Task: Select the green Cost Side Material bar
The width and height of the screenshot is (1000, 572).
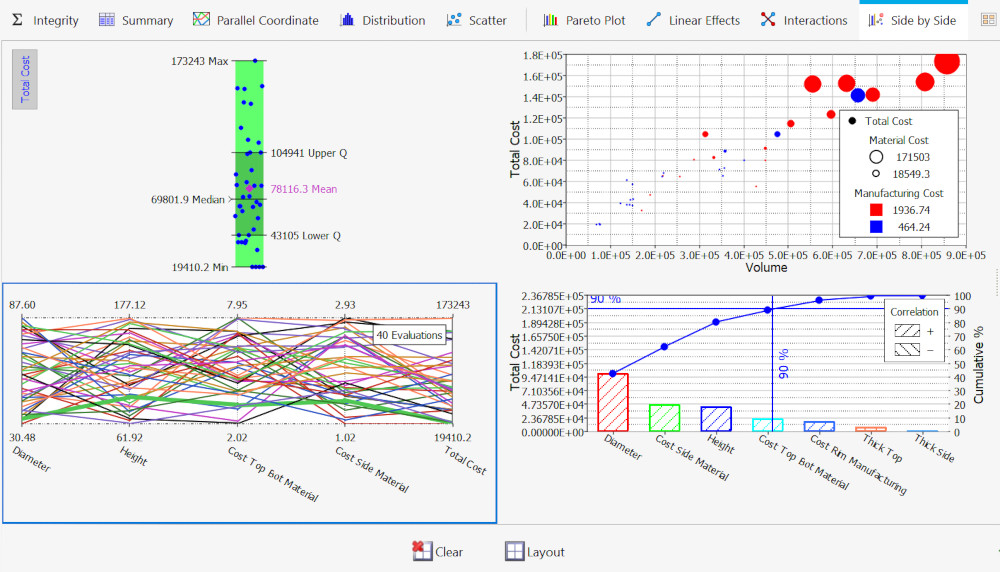Action: (x=664, y=418)
